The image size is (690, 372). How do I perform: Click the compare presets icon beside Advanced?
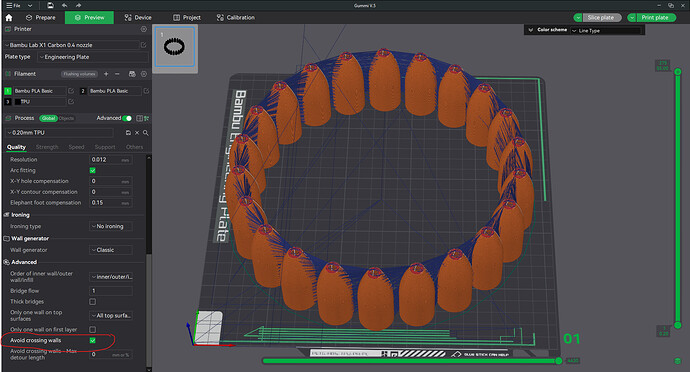click(x=139, y=118)
